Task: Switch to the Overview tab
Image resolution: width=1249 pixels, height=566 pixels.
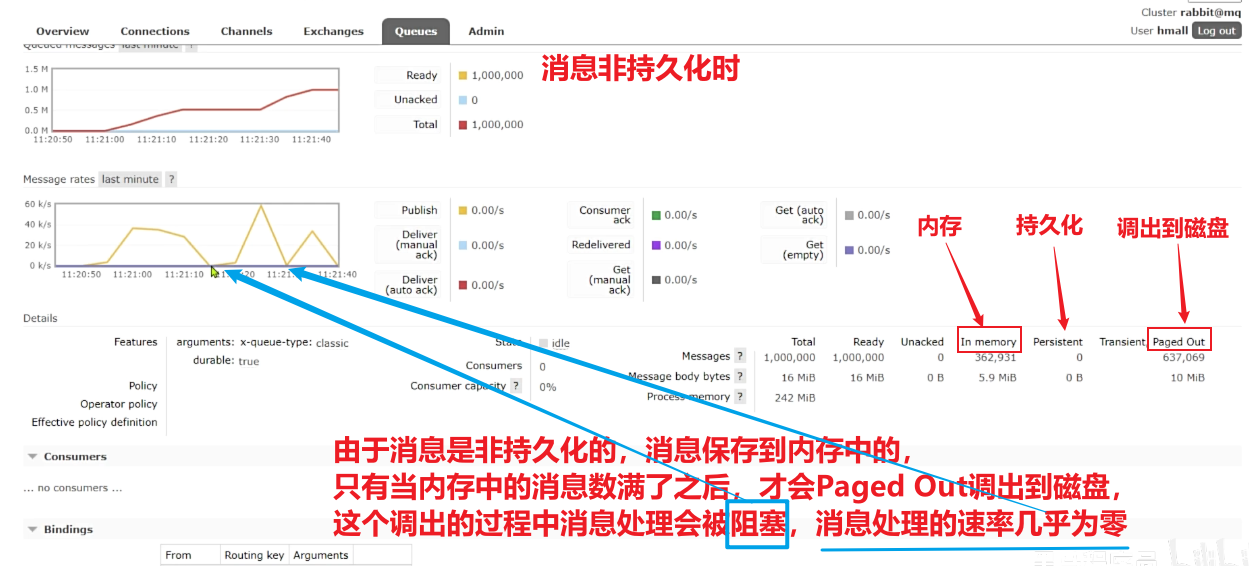Action: point(62,31)
